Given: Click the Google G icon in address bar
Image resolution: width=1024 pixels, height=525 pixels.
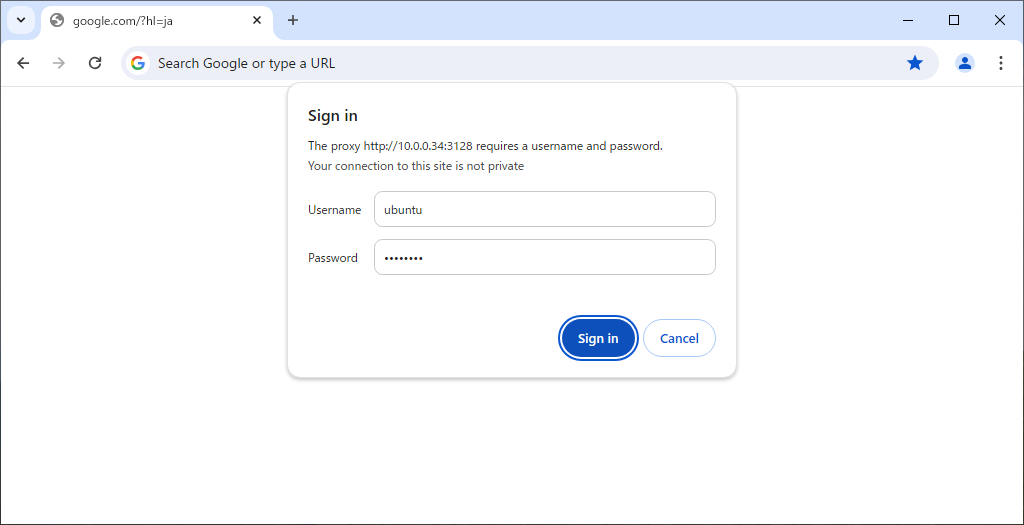Looking at the screenshot, I should [x=138, y=63].
